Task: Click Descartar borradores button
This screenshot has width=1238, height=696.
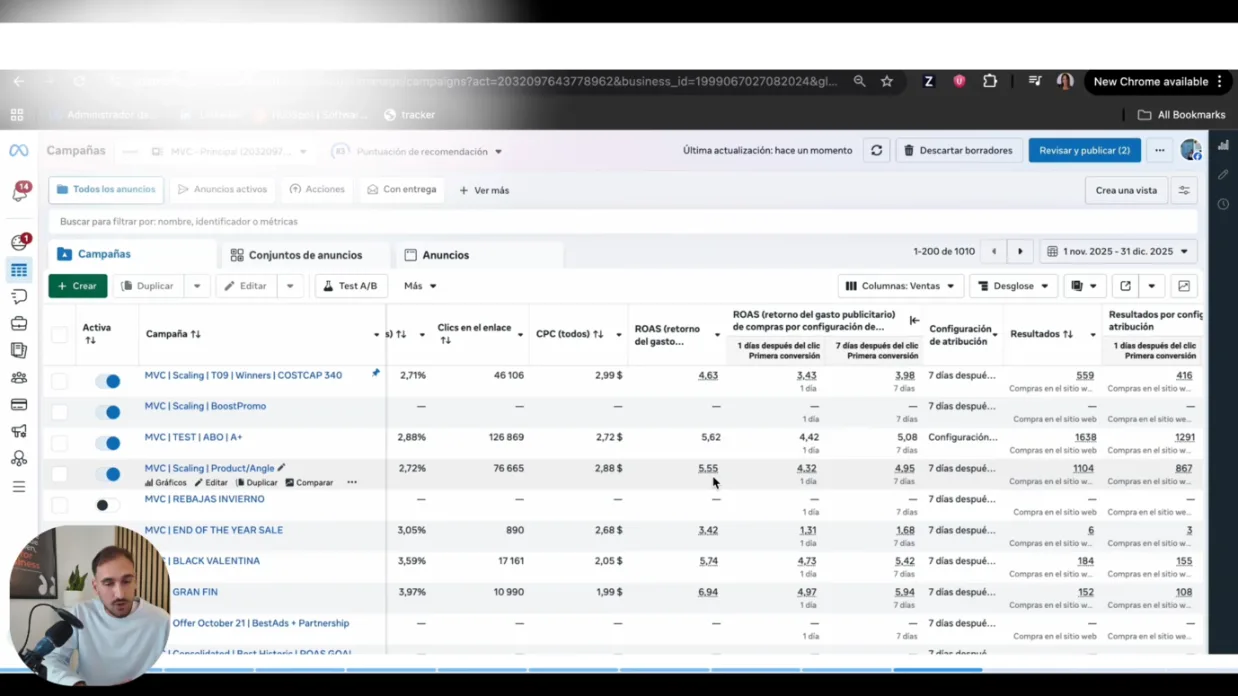Action: (x=958, y=151)
